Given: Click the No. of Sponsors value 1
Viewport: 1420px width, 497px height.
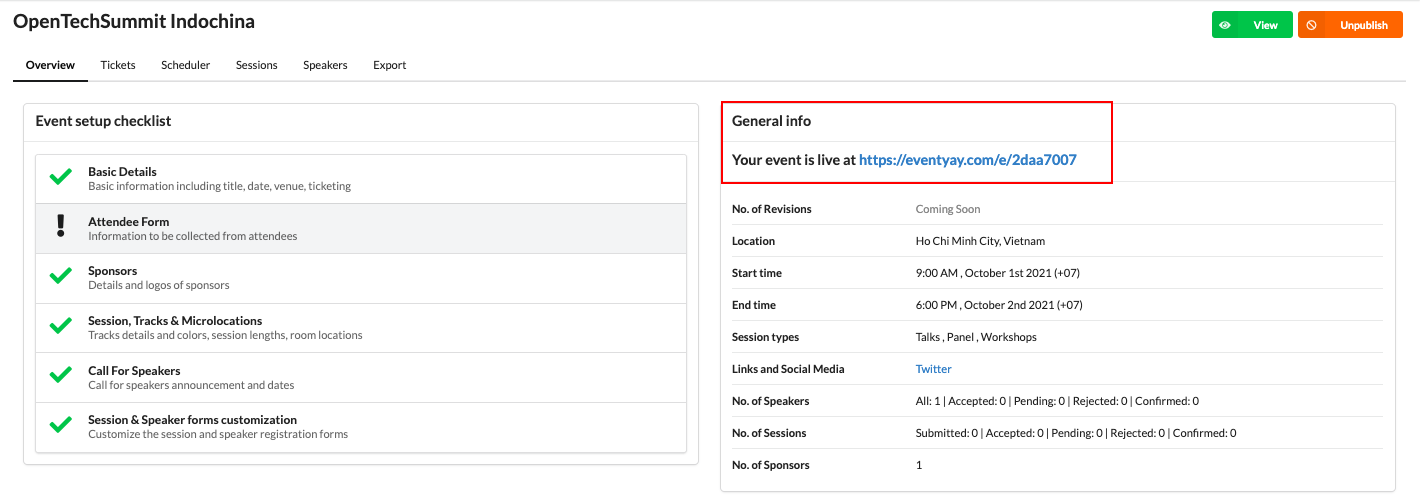Looking at the screenshot, I should pyautogui.click(x=919, y=465).
